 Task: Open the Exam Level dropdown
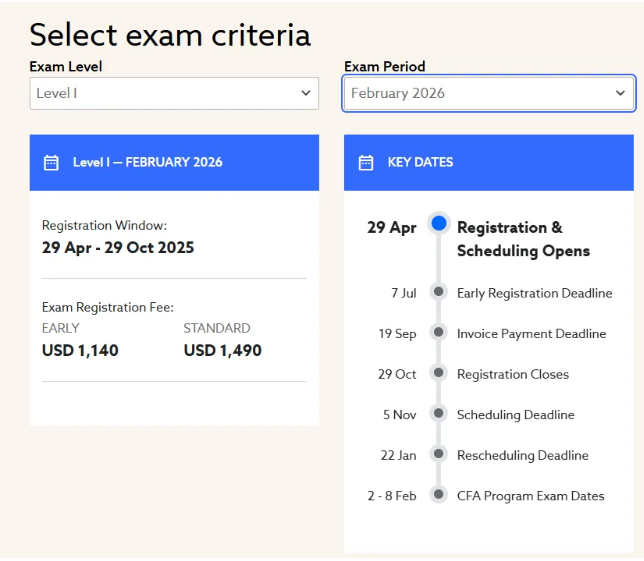pos(174,93)
